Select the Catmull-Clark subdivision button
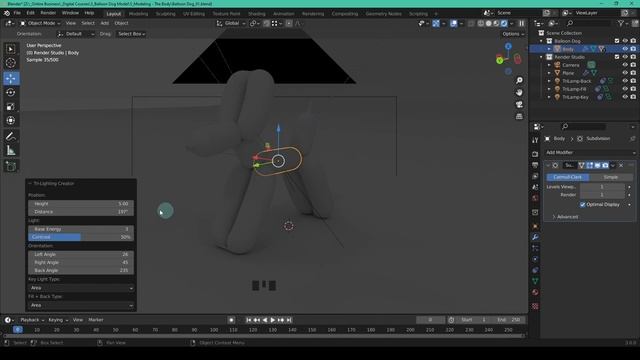Screen dimensions: 640x360 coord(568,177)
